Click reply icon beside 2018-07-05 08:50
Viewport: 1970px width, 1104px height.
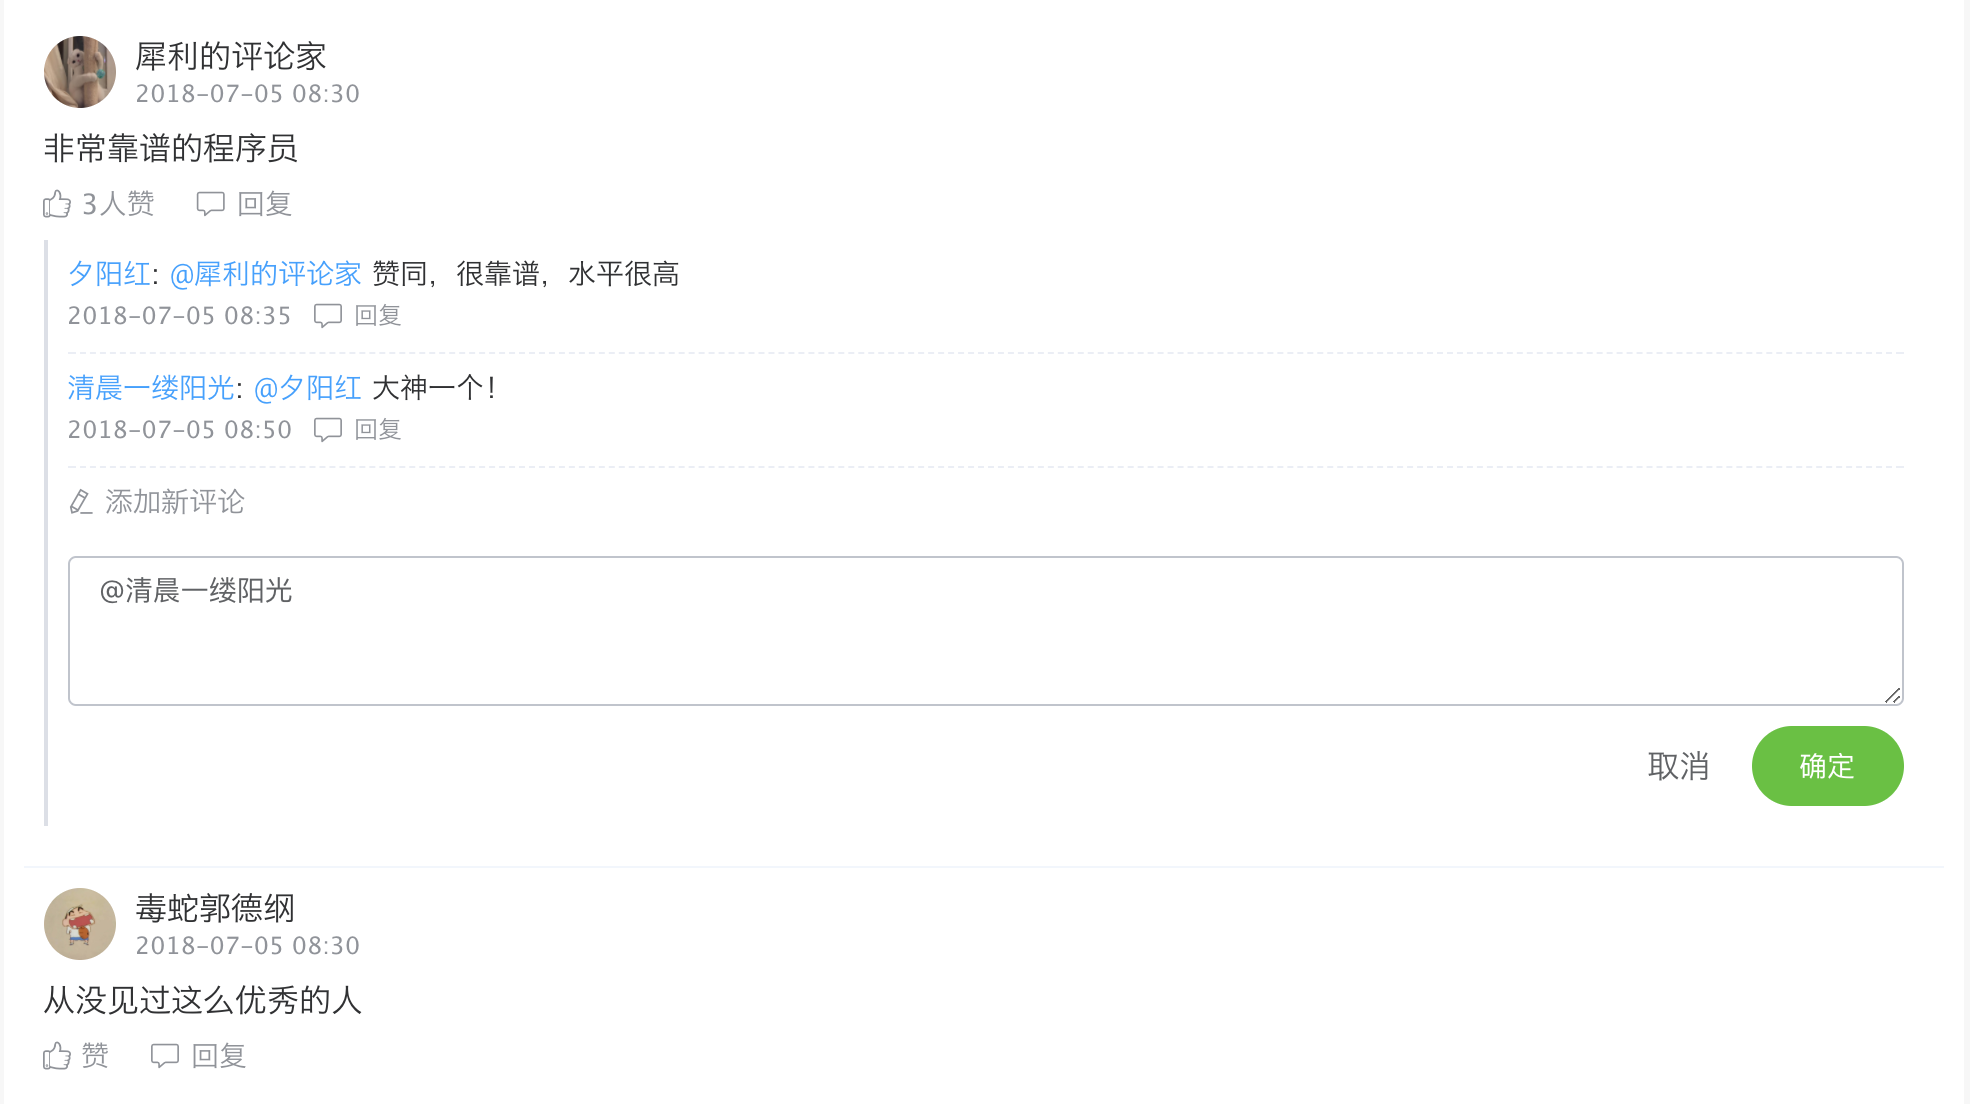point(328,430)
